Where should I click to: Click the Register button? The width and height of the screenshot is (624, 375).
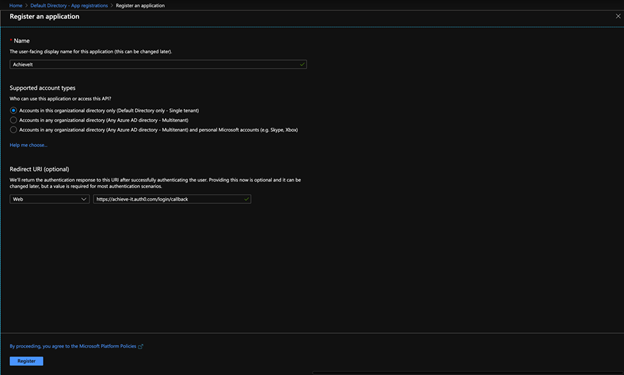point(26,361)
